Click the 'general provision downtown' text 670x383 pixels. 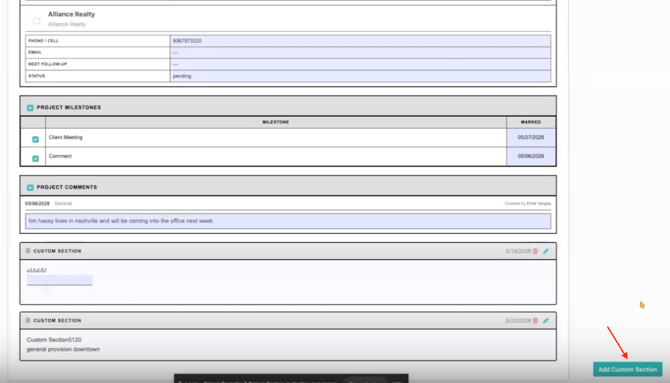click(x=63, y=349)
